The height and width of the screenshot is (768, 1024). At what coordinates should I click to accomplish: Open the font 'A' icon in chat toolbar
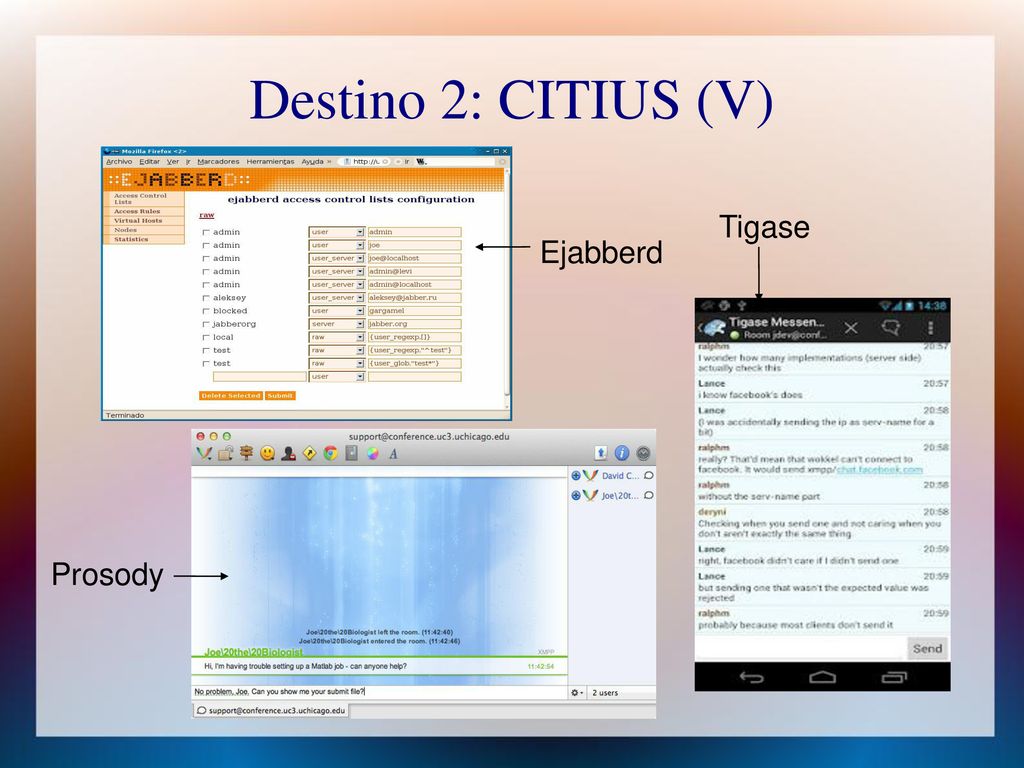(393, 453)
